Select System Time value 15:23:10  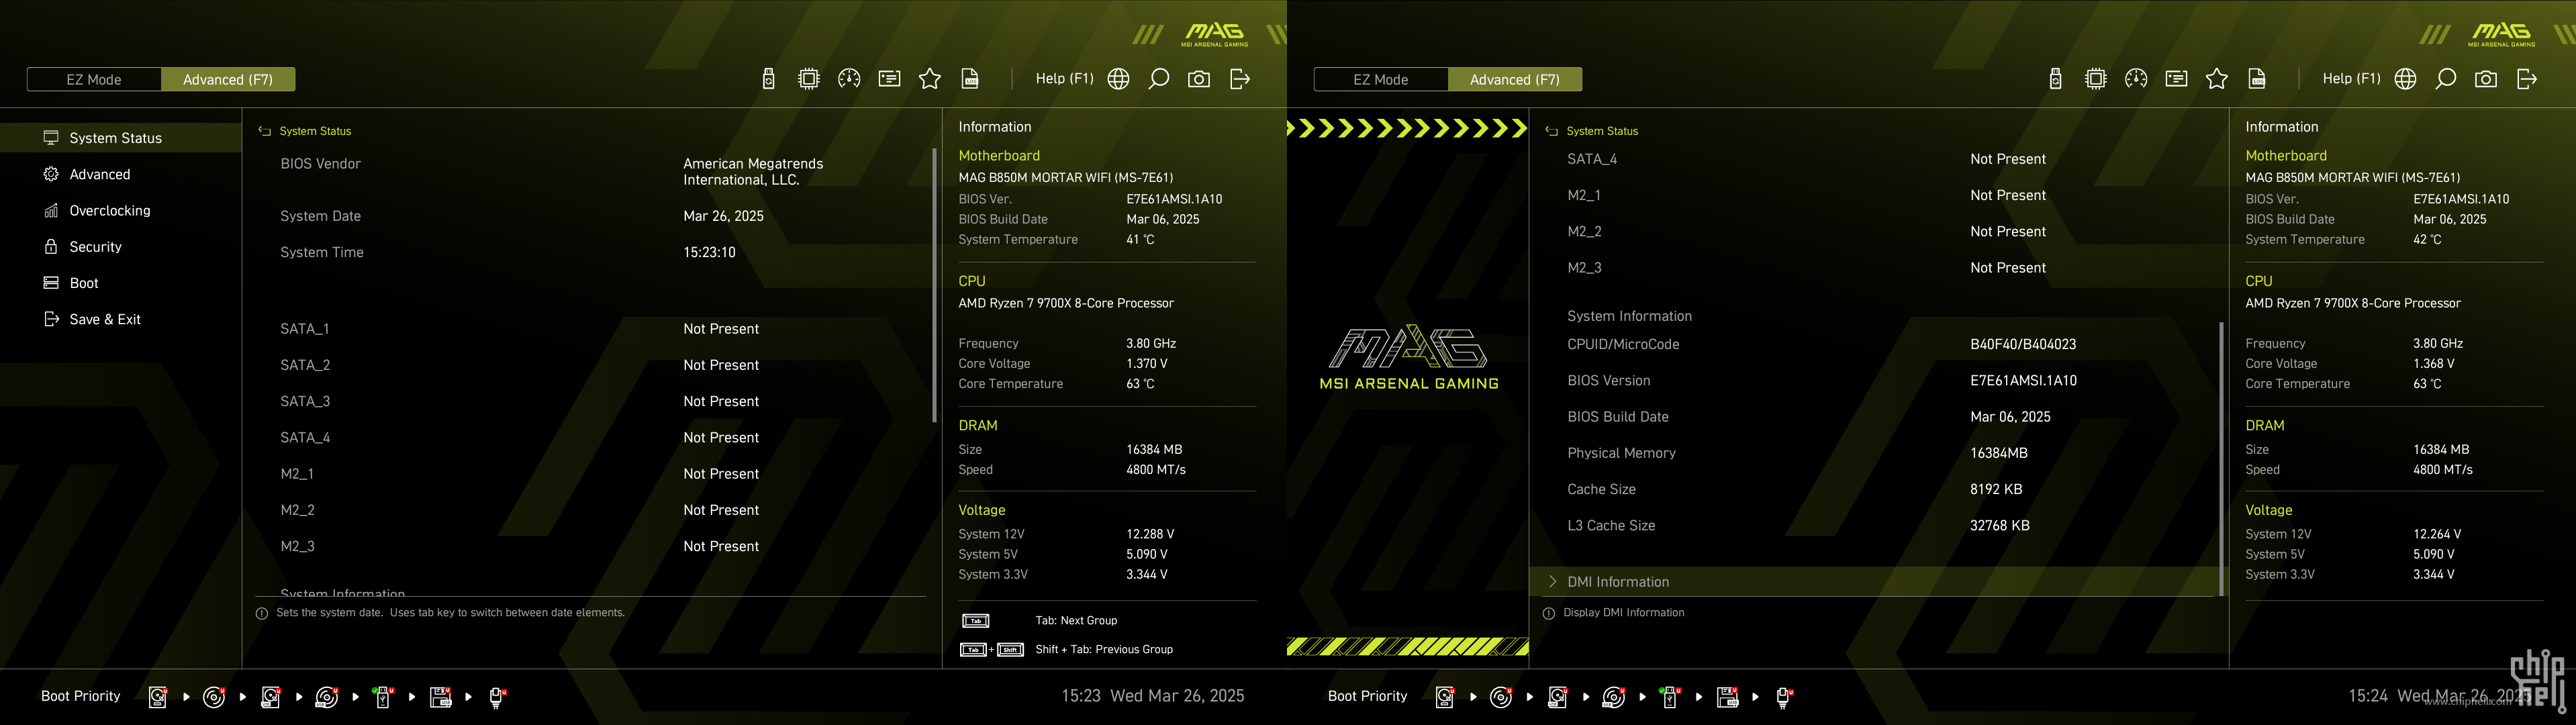click(x=709, y=252)
